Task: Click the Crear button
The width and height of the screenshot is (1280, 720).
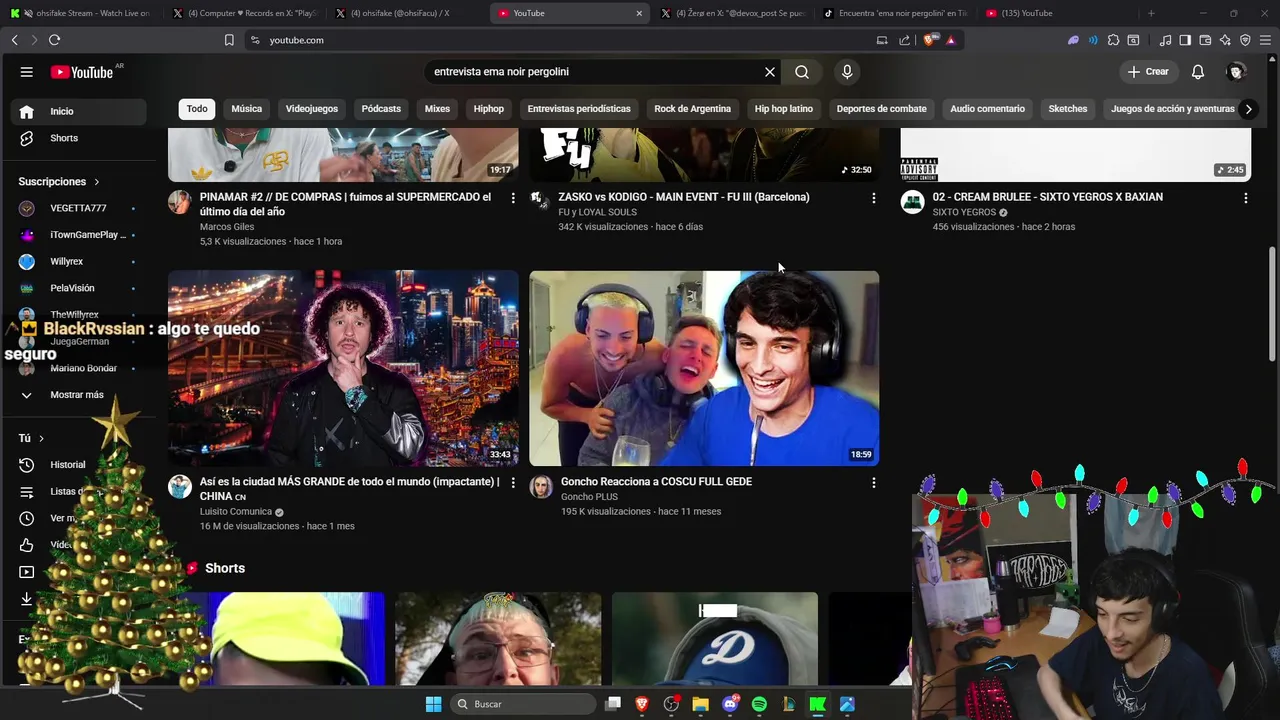Action: coord(1148,72)
